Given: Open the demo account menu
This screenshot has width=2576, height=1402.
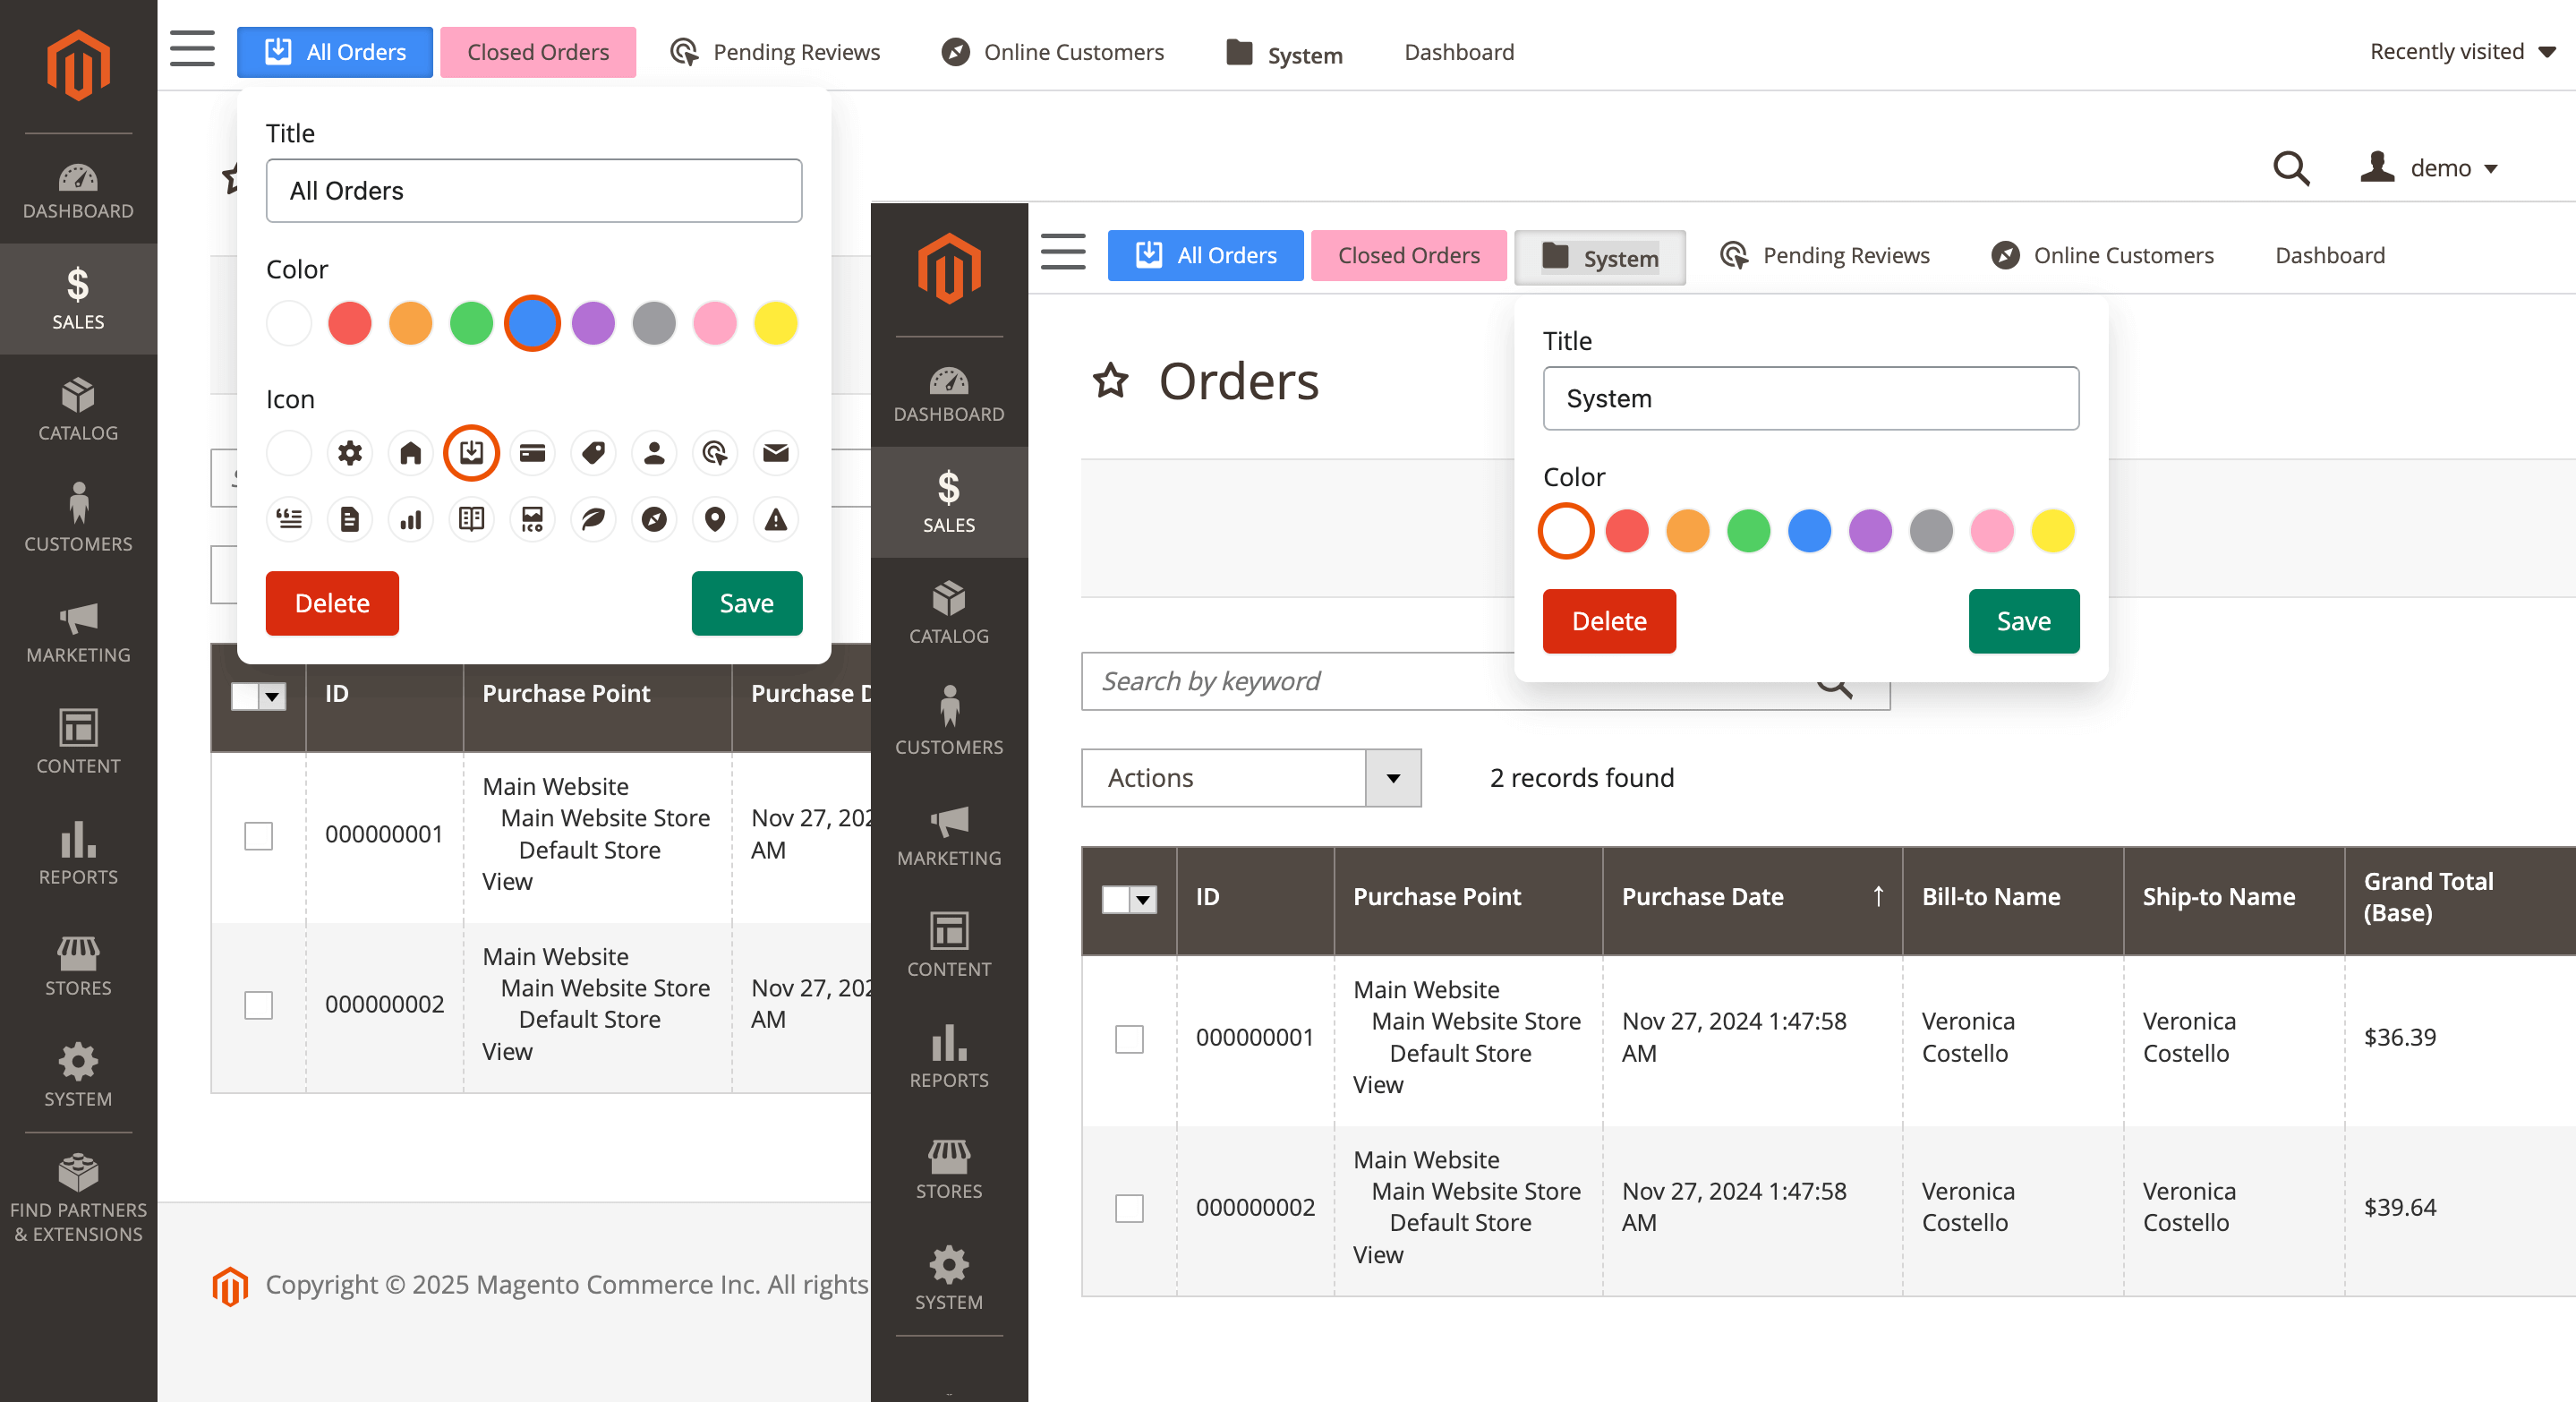Looking at the screenshot, I should coord(2432,168).
